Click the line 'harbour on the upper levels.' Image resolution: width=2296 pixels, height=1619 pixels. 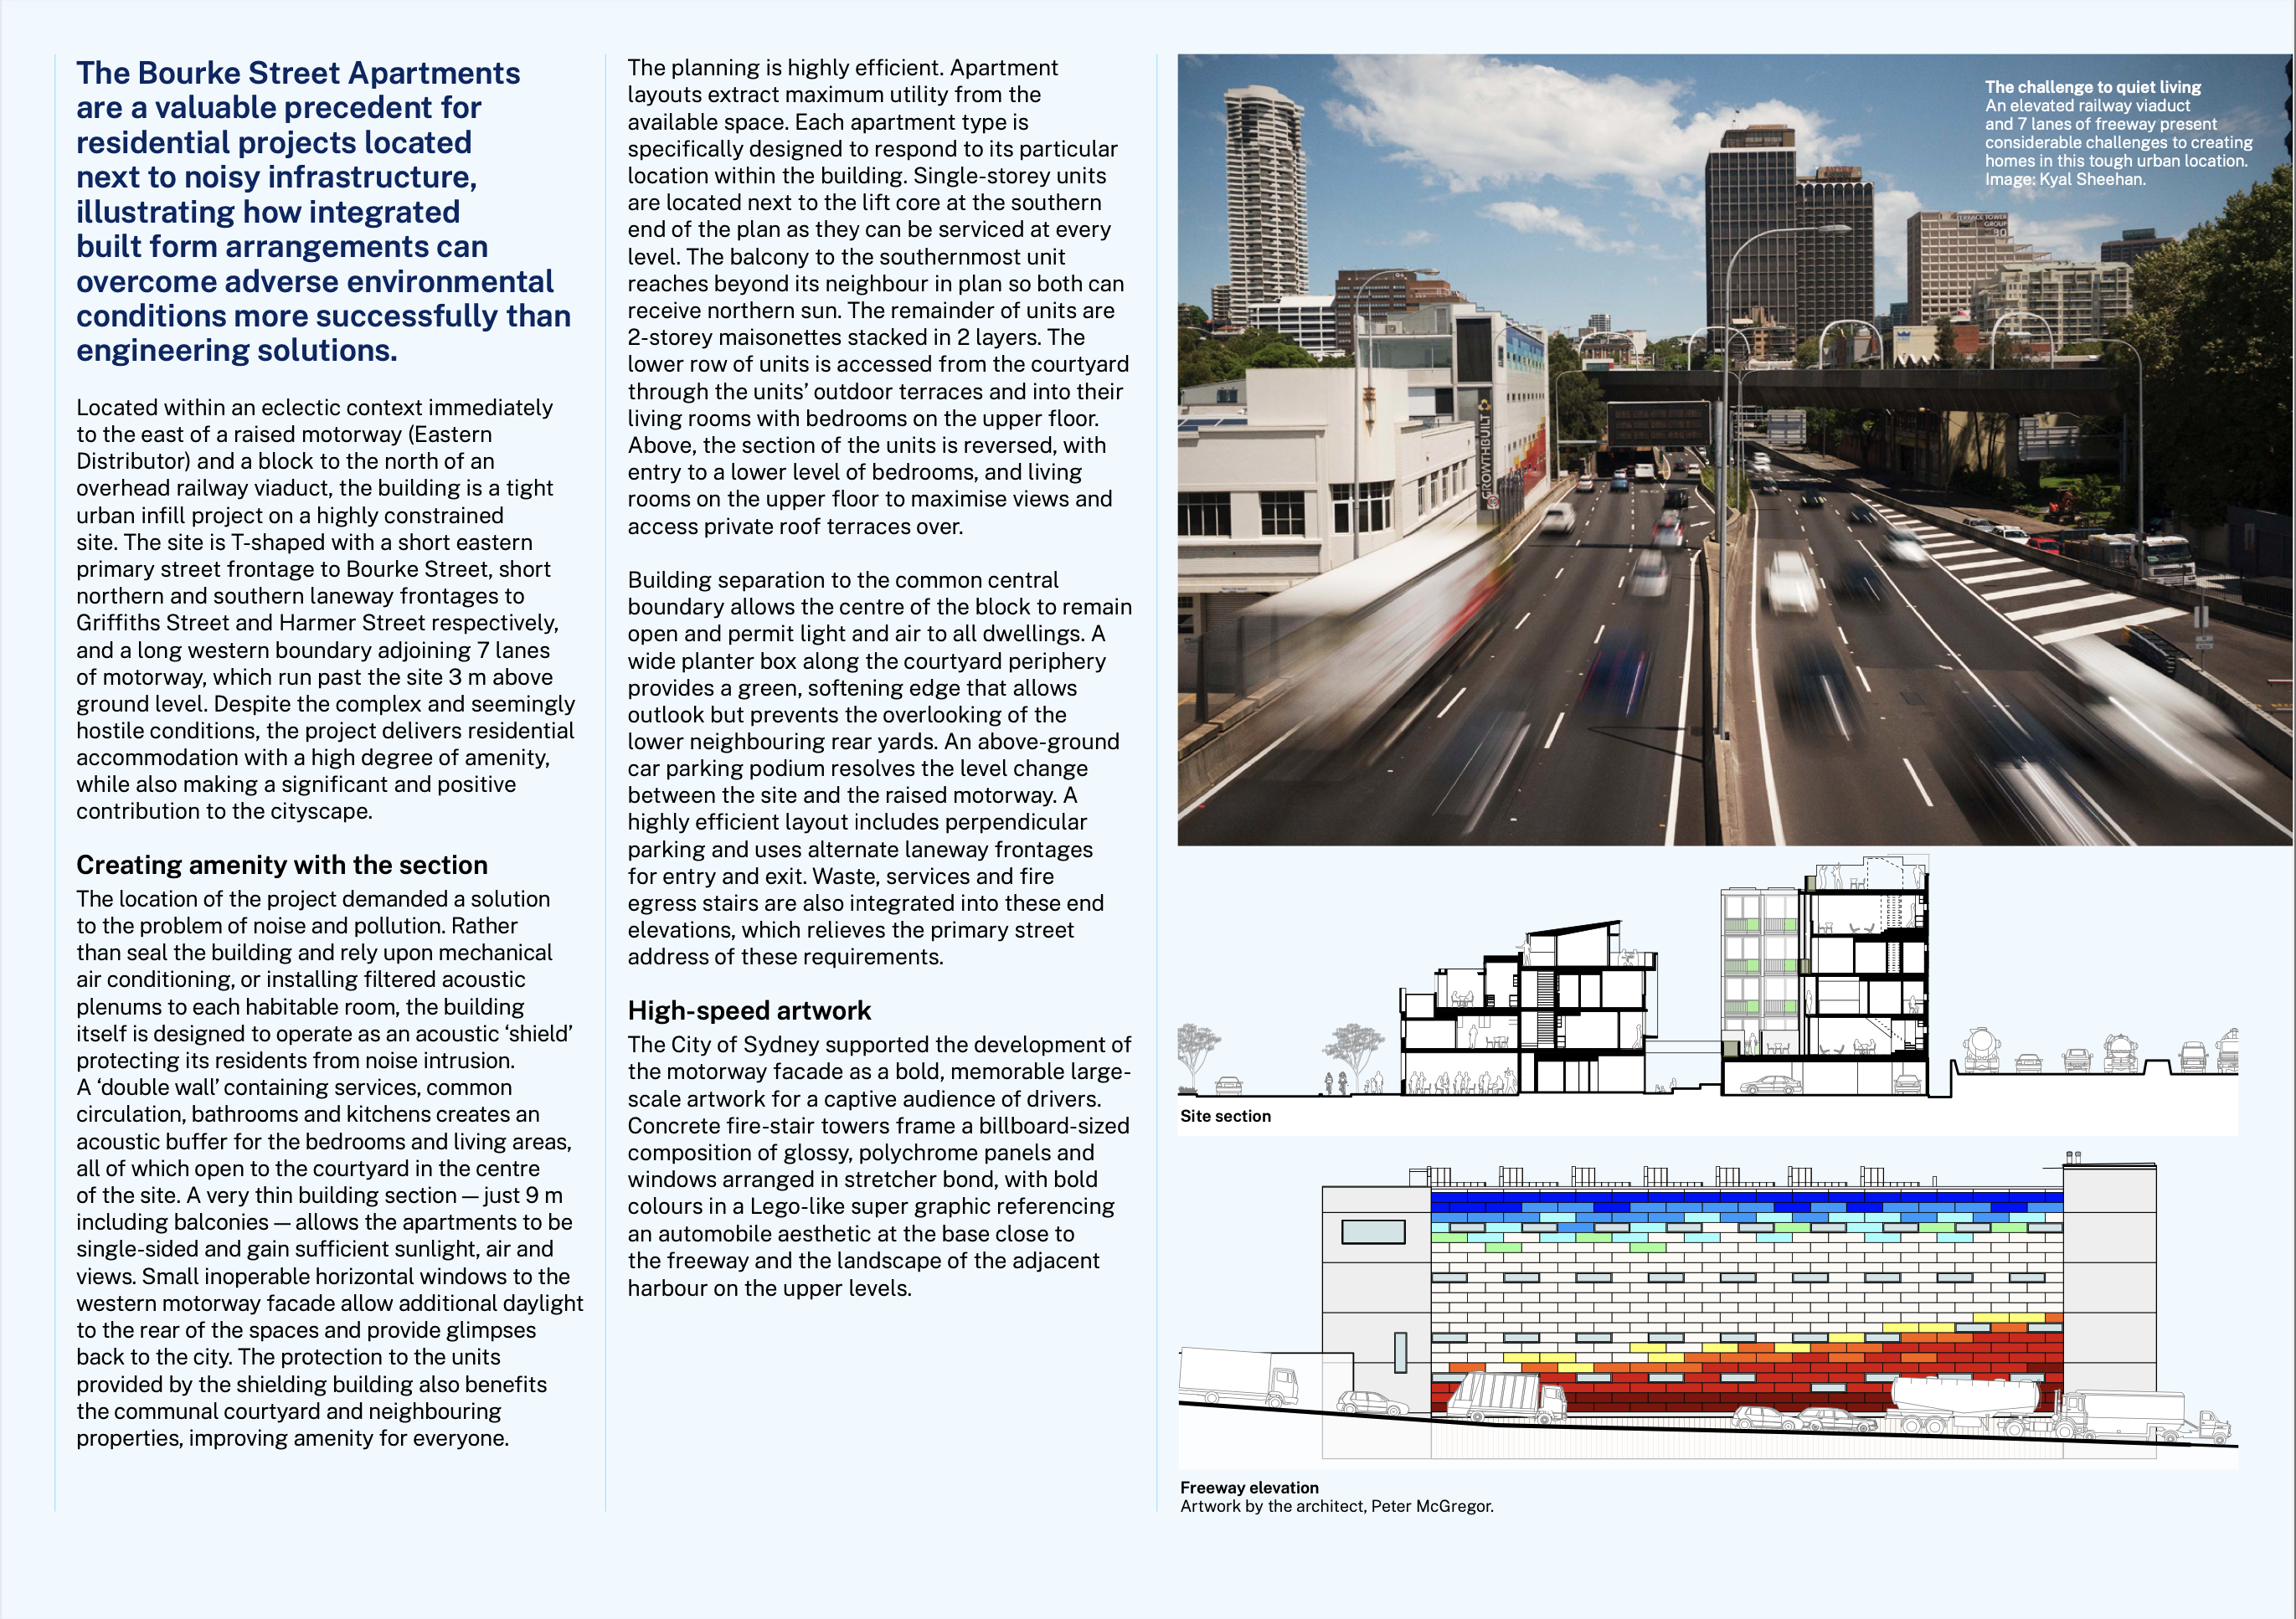[x=769, y=1288]
